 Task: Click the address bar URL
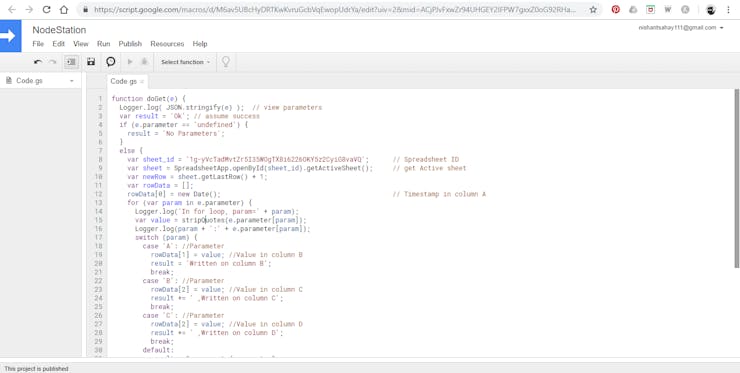click(335, 9)
